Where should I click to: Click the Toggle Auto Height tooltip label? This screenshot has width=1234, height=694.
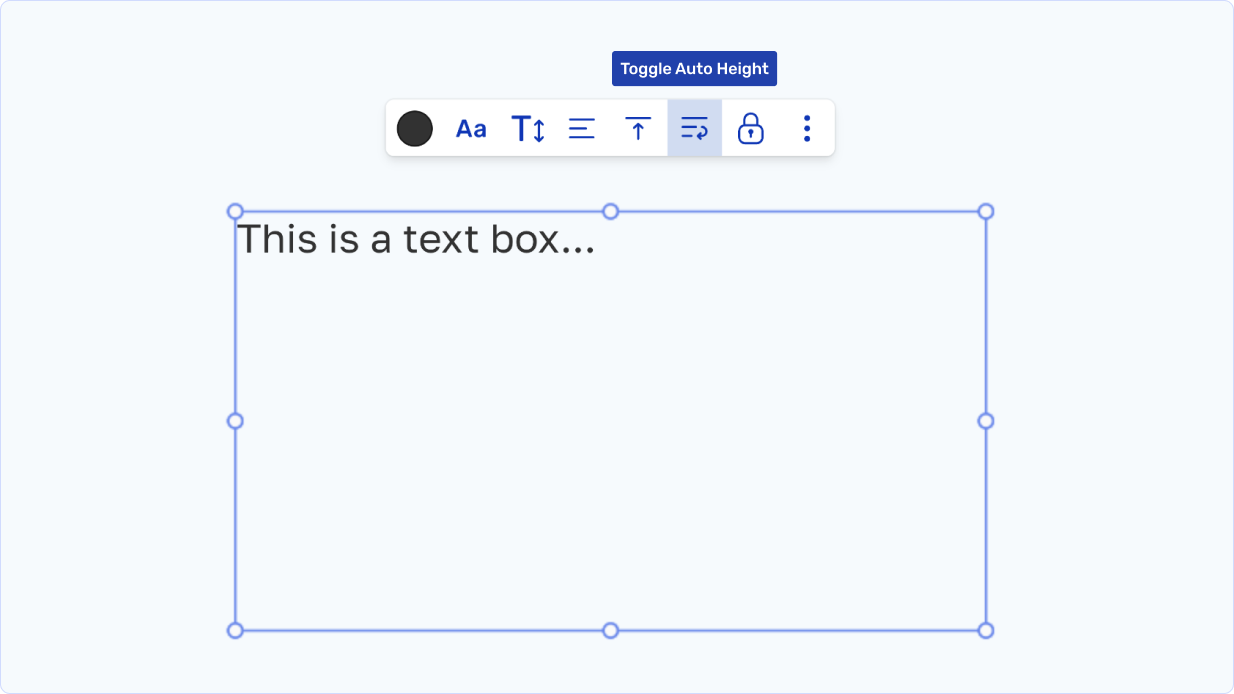(694, 69)
